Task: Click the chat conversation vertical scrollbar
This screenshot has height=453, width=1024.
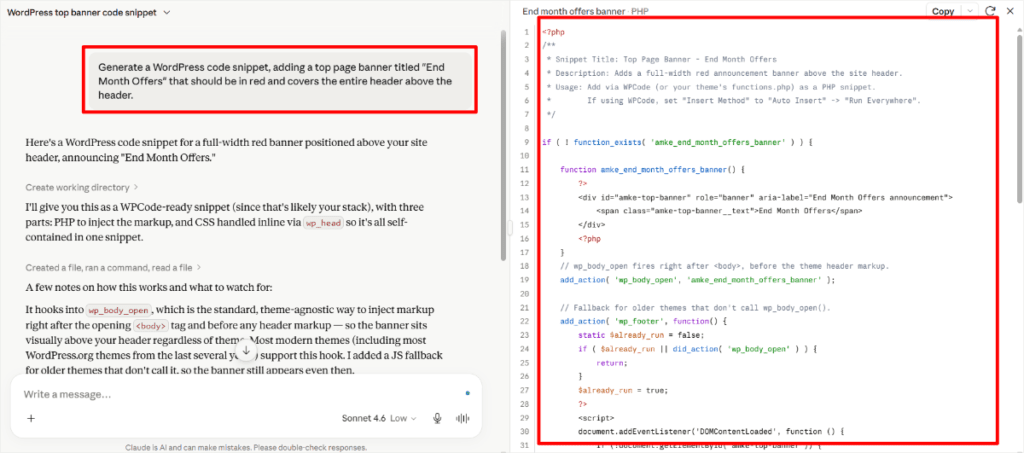Action: pos(502,144)
